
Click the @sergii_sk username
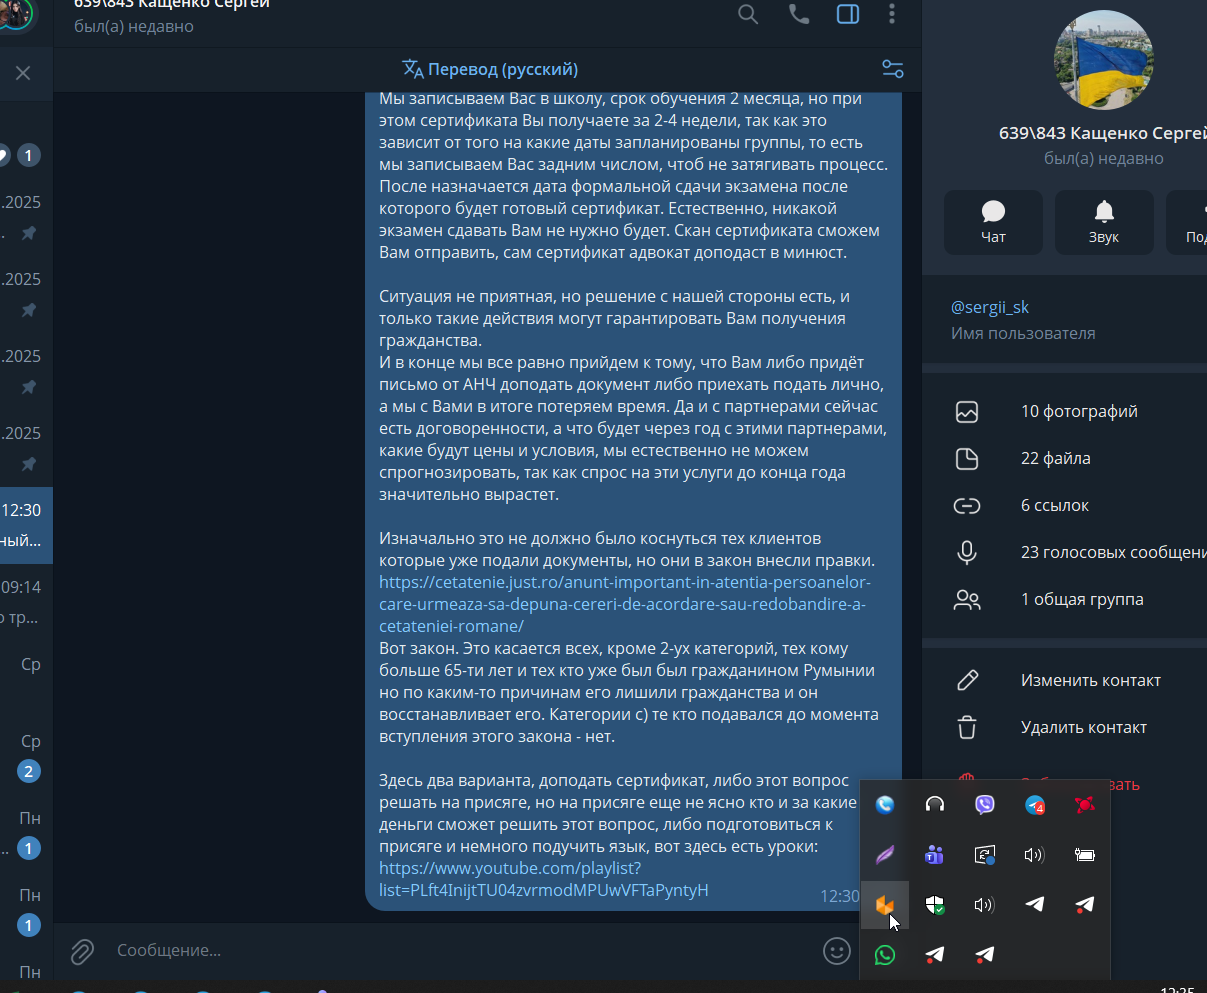(x=990, y=307)
